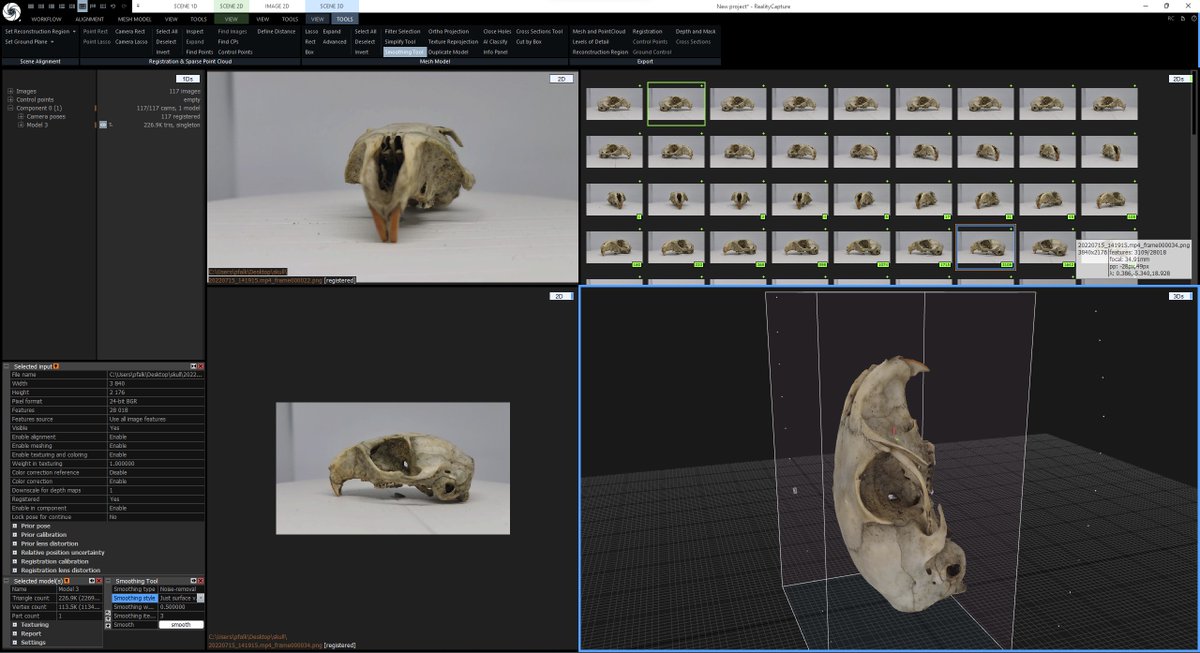Screen dimensions: 1200x653
Task: Switch to the MESH MODEL ribbon tab
Action: (x=134, y=19)
